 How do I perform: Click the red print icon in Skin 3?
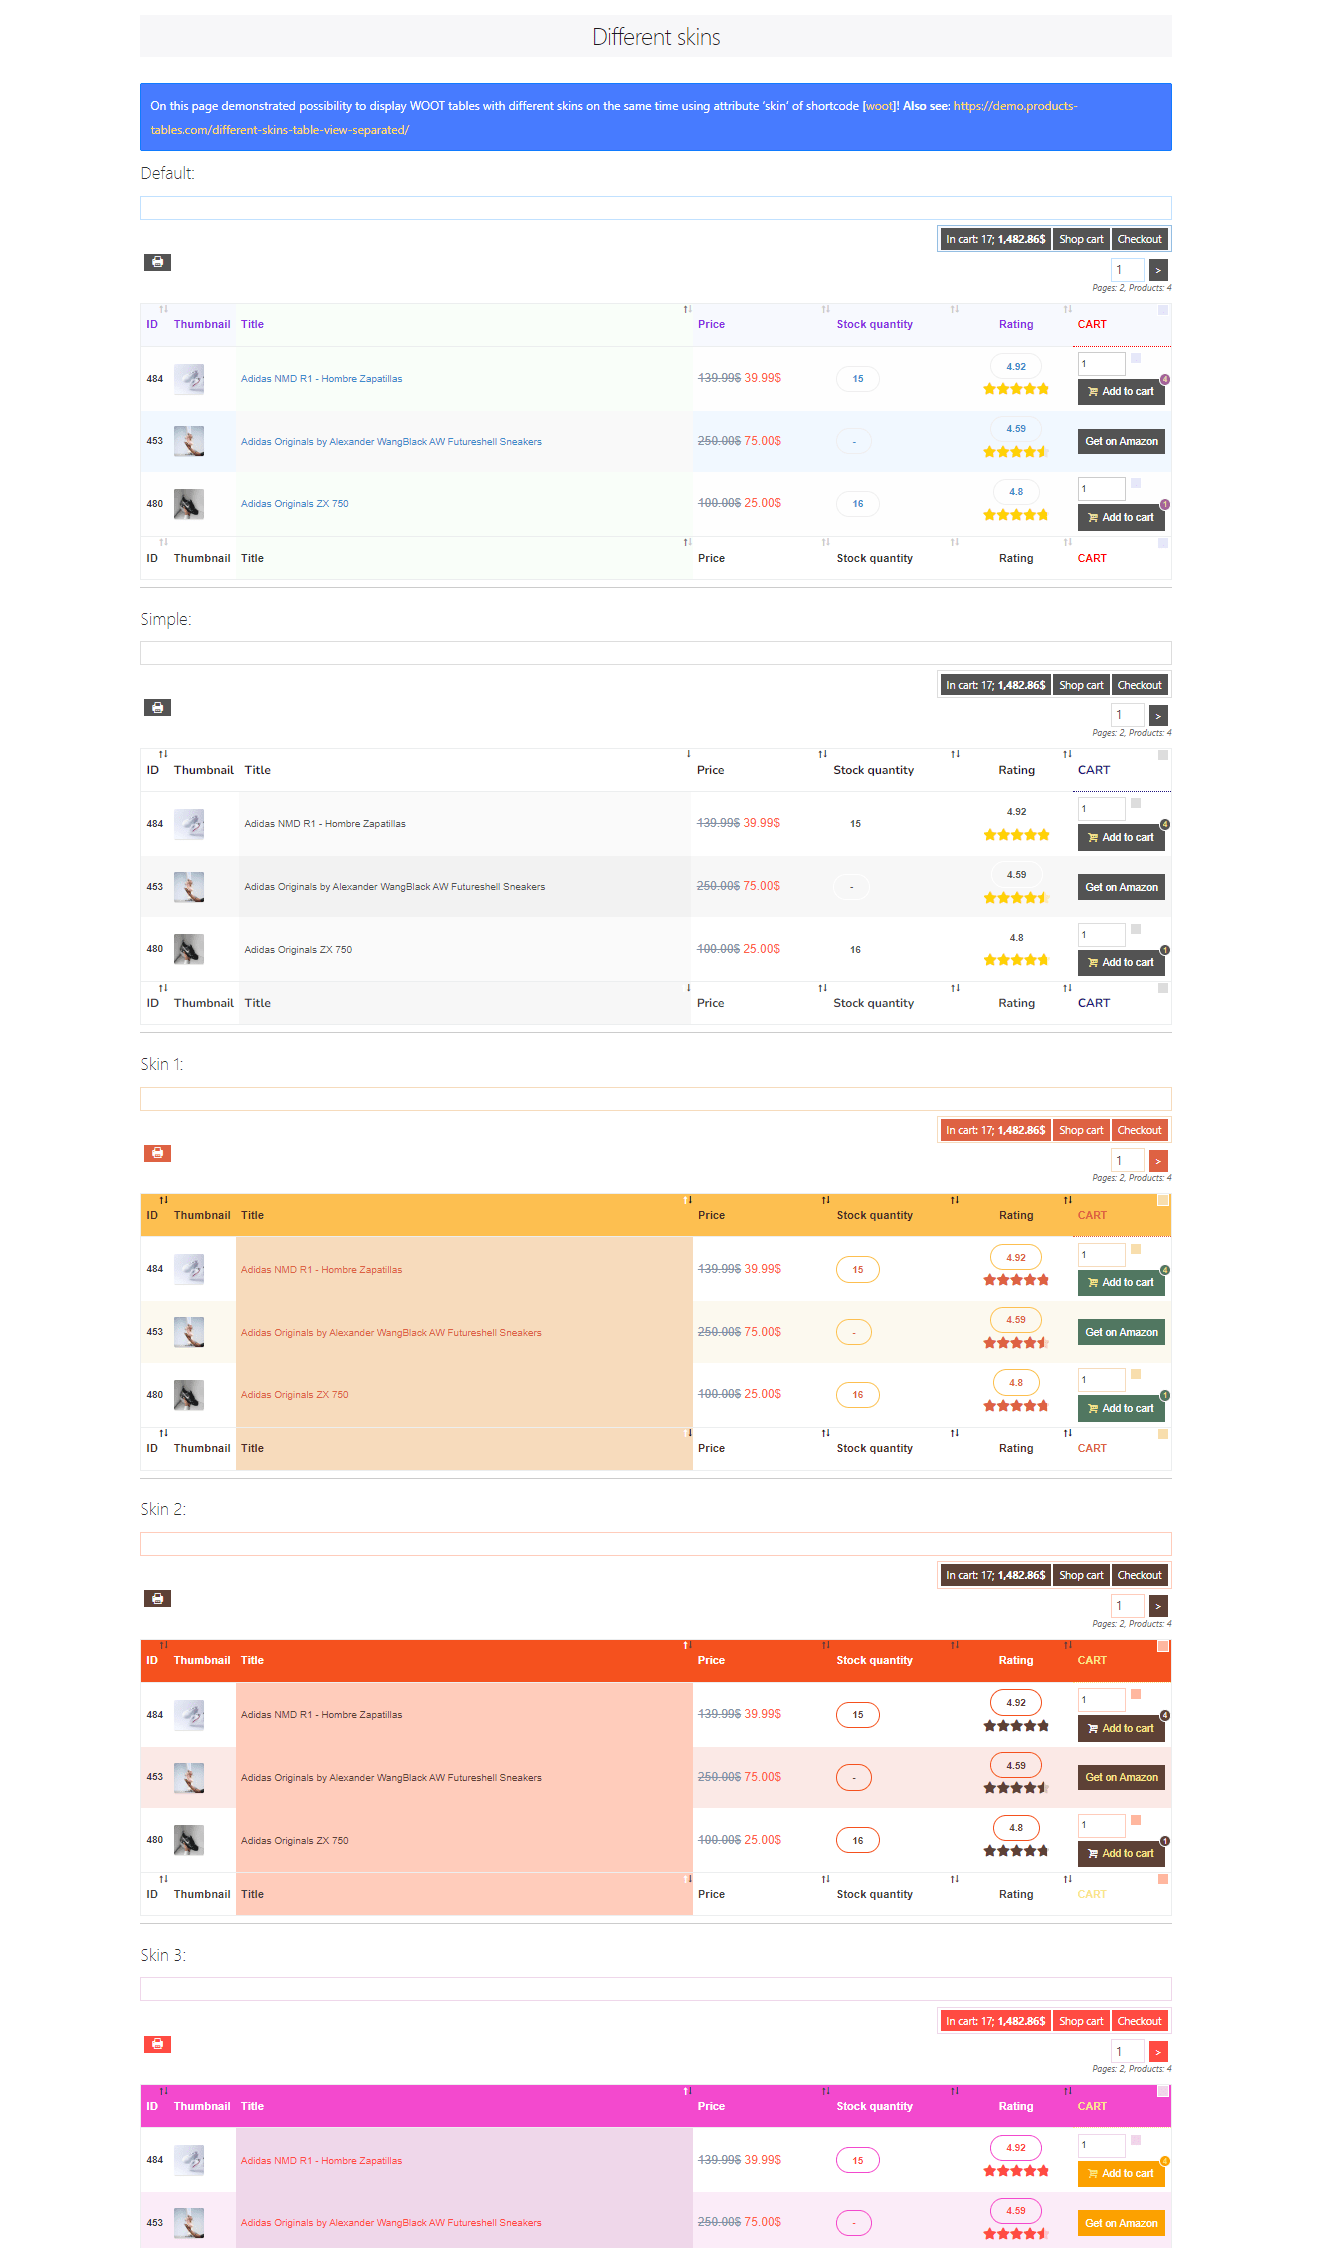tap(157, 2044)
